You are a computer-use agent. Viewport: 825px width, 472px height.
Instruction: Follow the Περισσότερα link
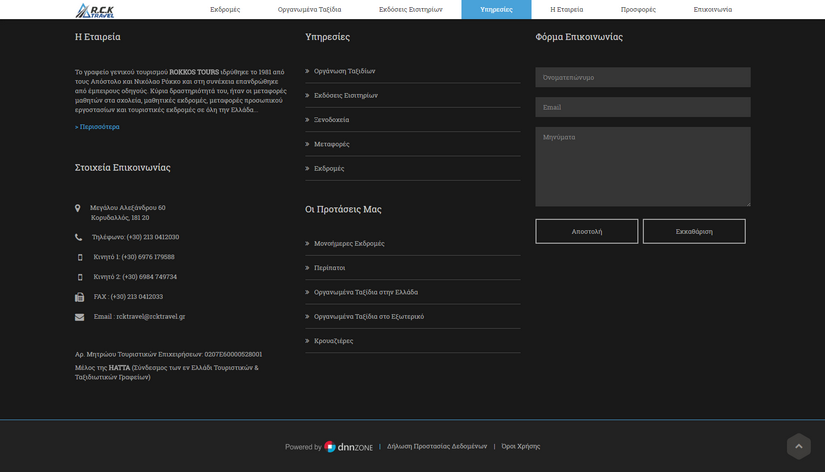pyautogui.click(x=98, y=127)
